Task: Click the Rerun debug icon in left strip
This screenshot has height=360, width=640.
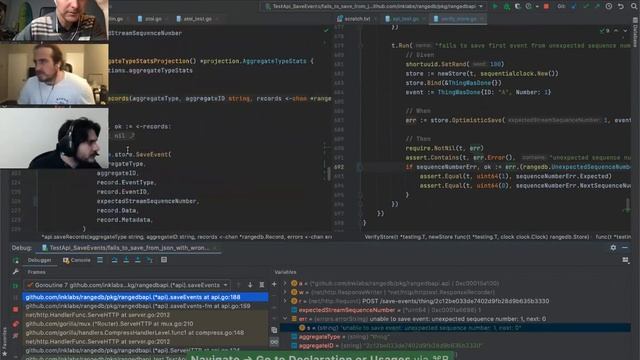Action: [16, 260]
